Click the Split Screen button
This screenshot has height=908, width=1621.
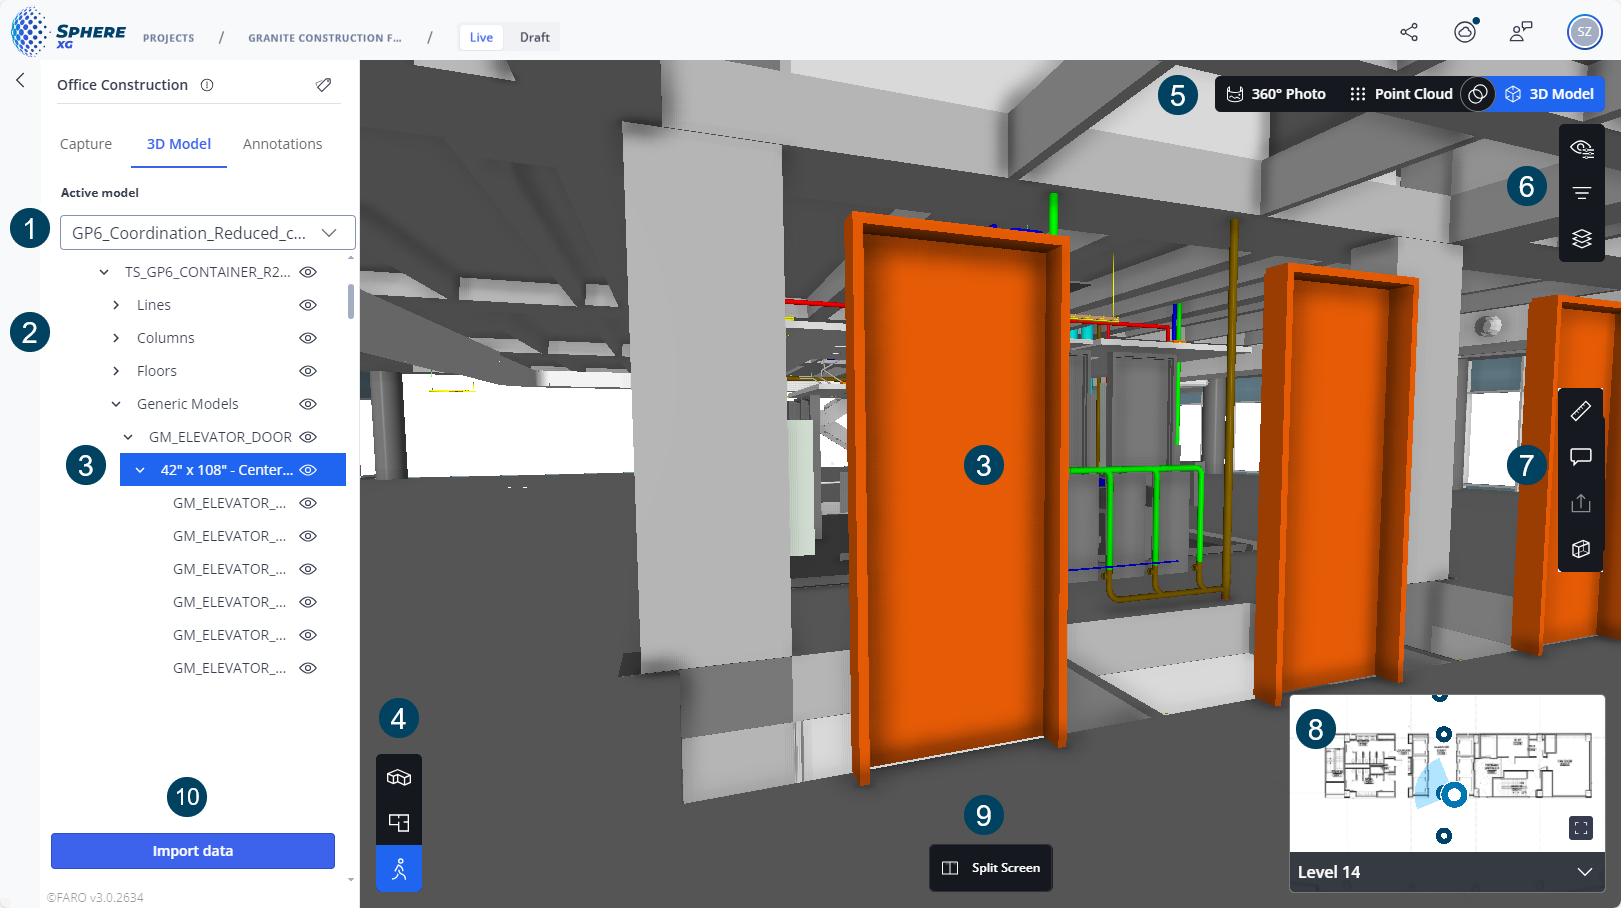[991, 868]
